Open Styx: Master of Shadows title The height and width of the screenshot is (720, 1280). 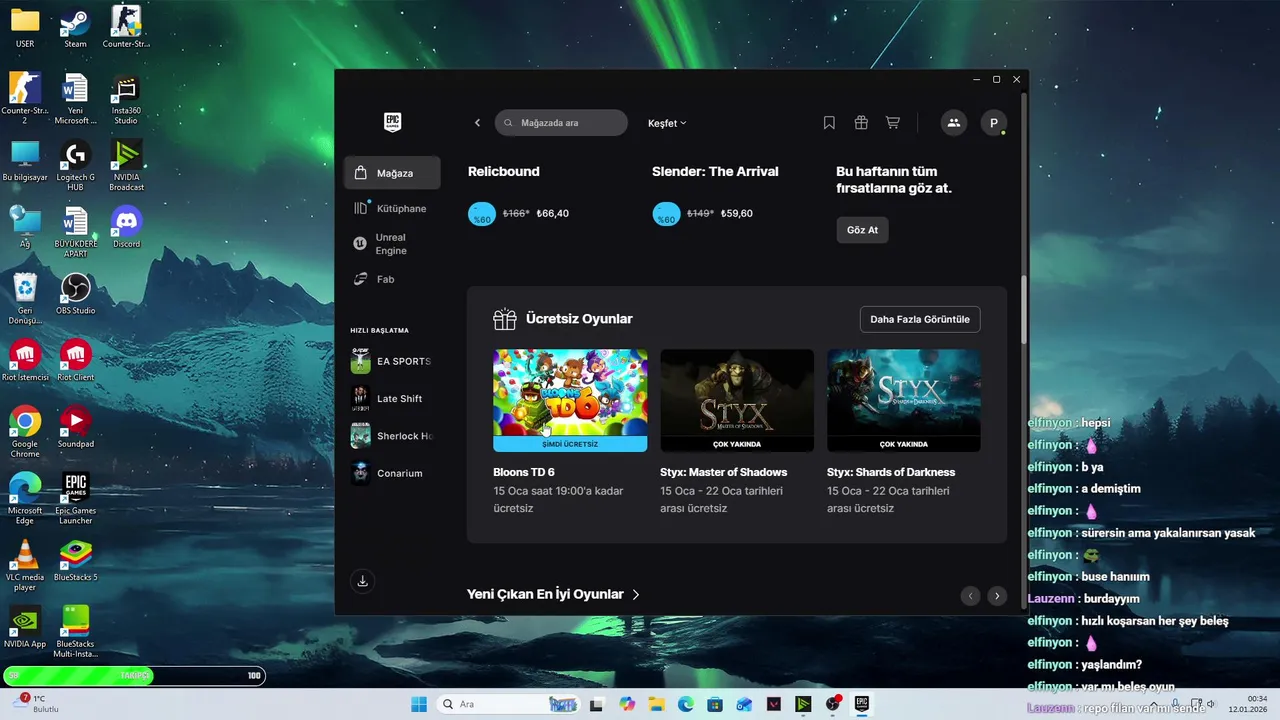point(724,472)
